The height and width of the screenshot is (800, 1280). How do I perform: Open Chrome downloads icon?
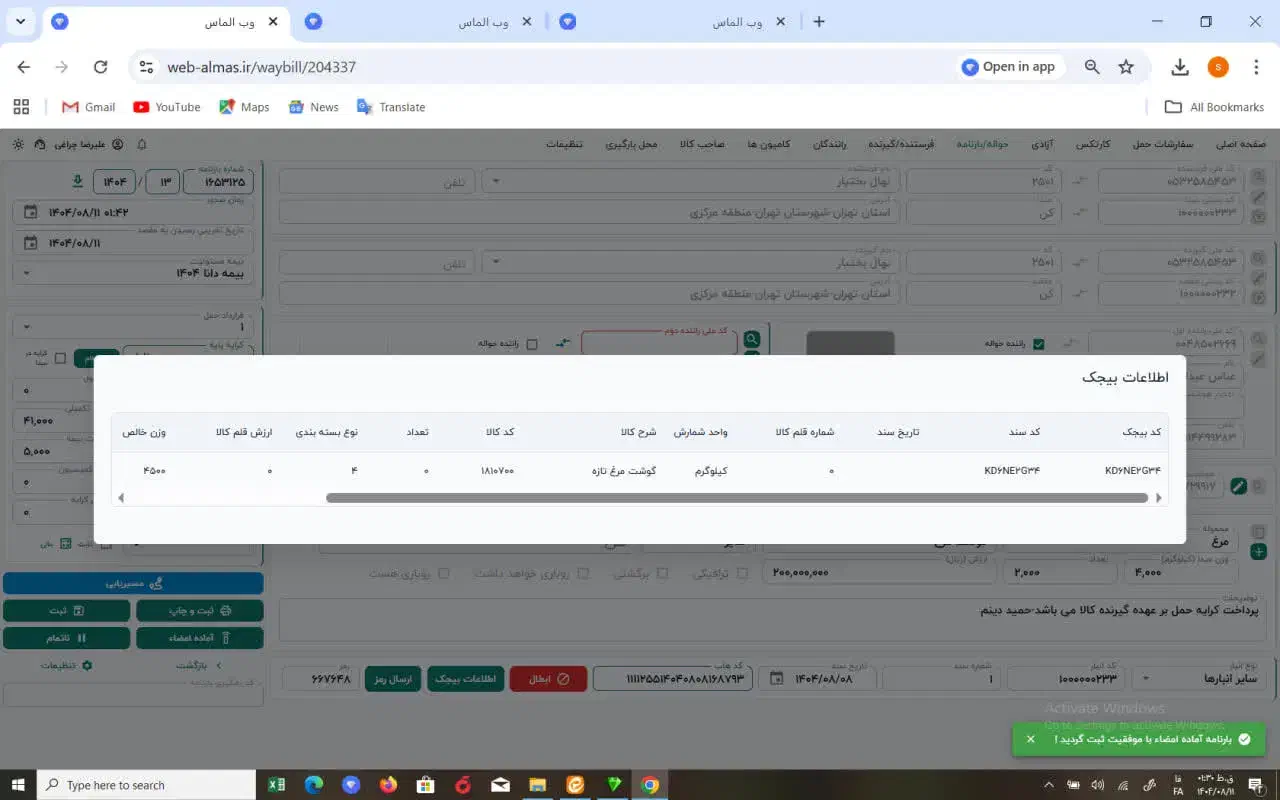tap(1180, 67)
